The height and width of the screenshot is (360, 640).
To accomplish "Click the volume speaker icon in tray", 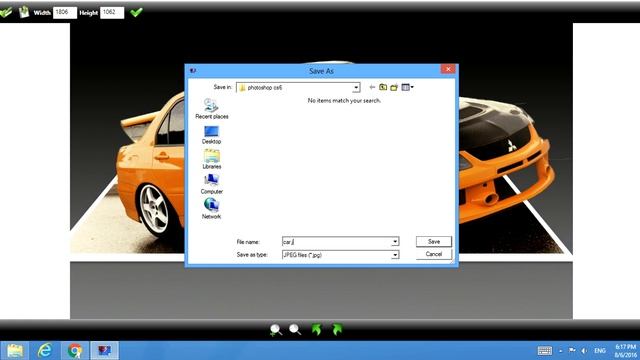I will pyautogui.click(x=584, y=351).
